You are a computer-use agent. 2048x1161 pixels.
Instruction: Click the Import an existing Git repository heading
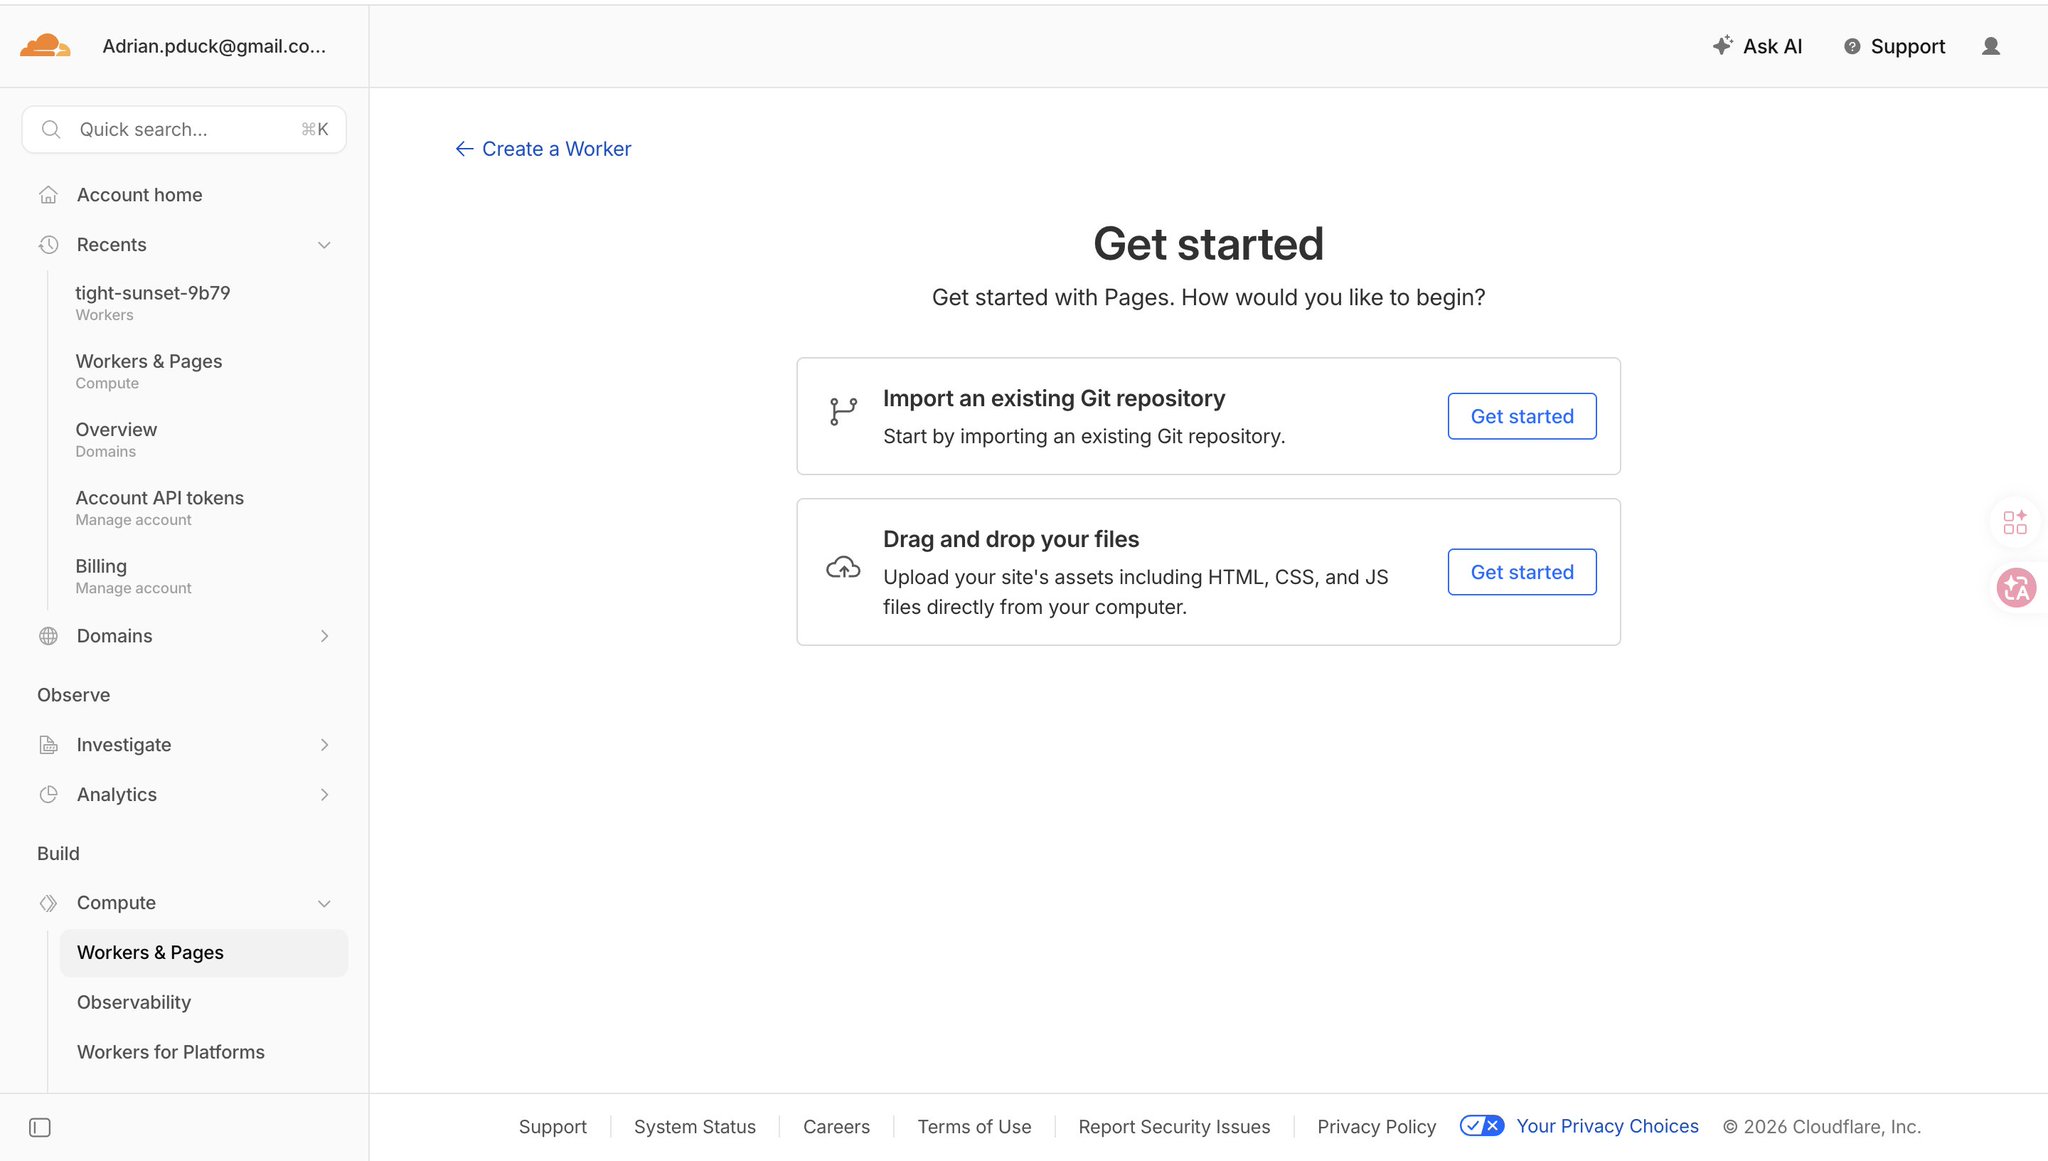tap(1053, 398)
